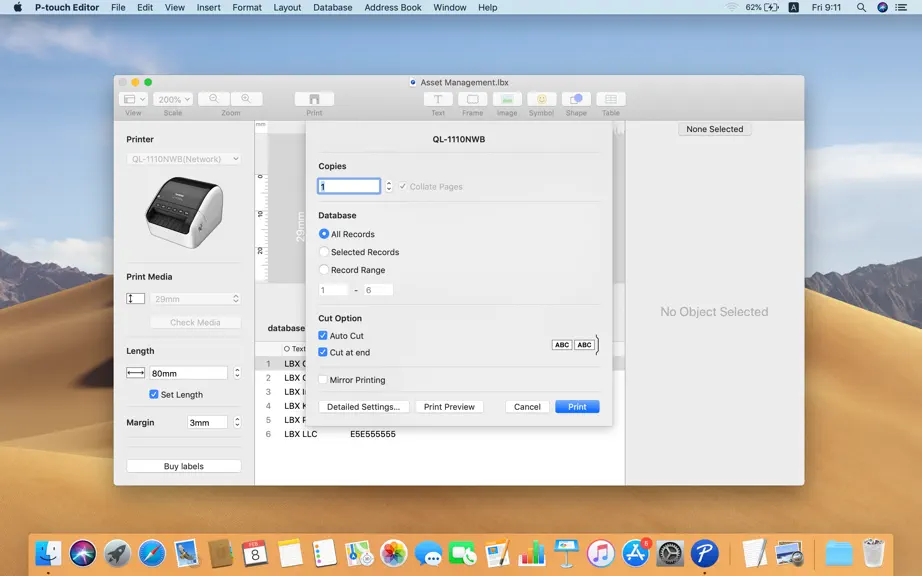The width and height of the screenshot is (922, 576).
Task: Open Messages from the dock
Action: 428,553
